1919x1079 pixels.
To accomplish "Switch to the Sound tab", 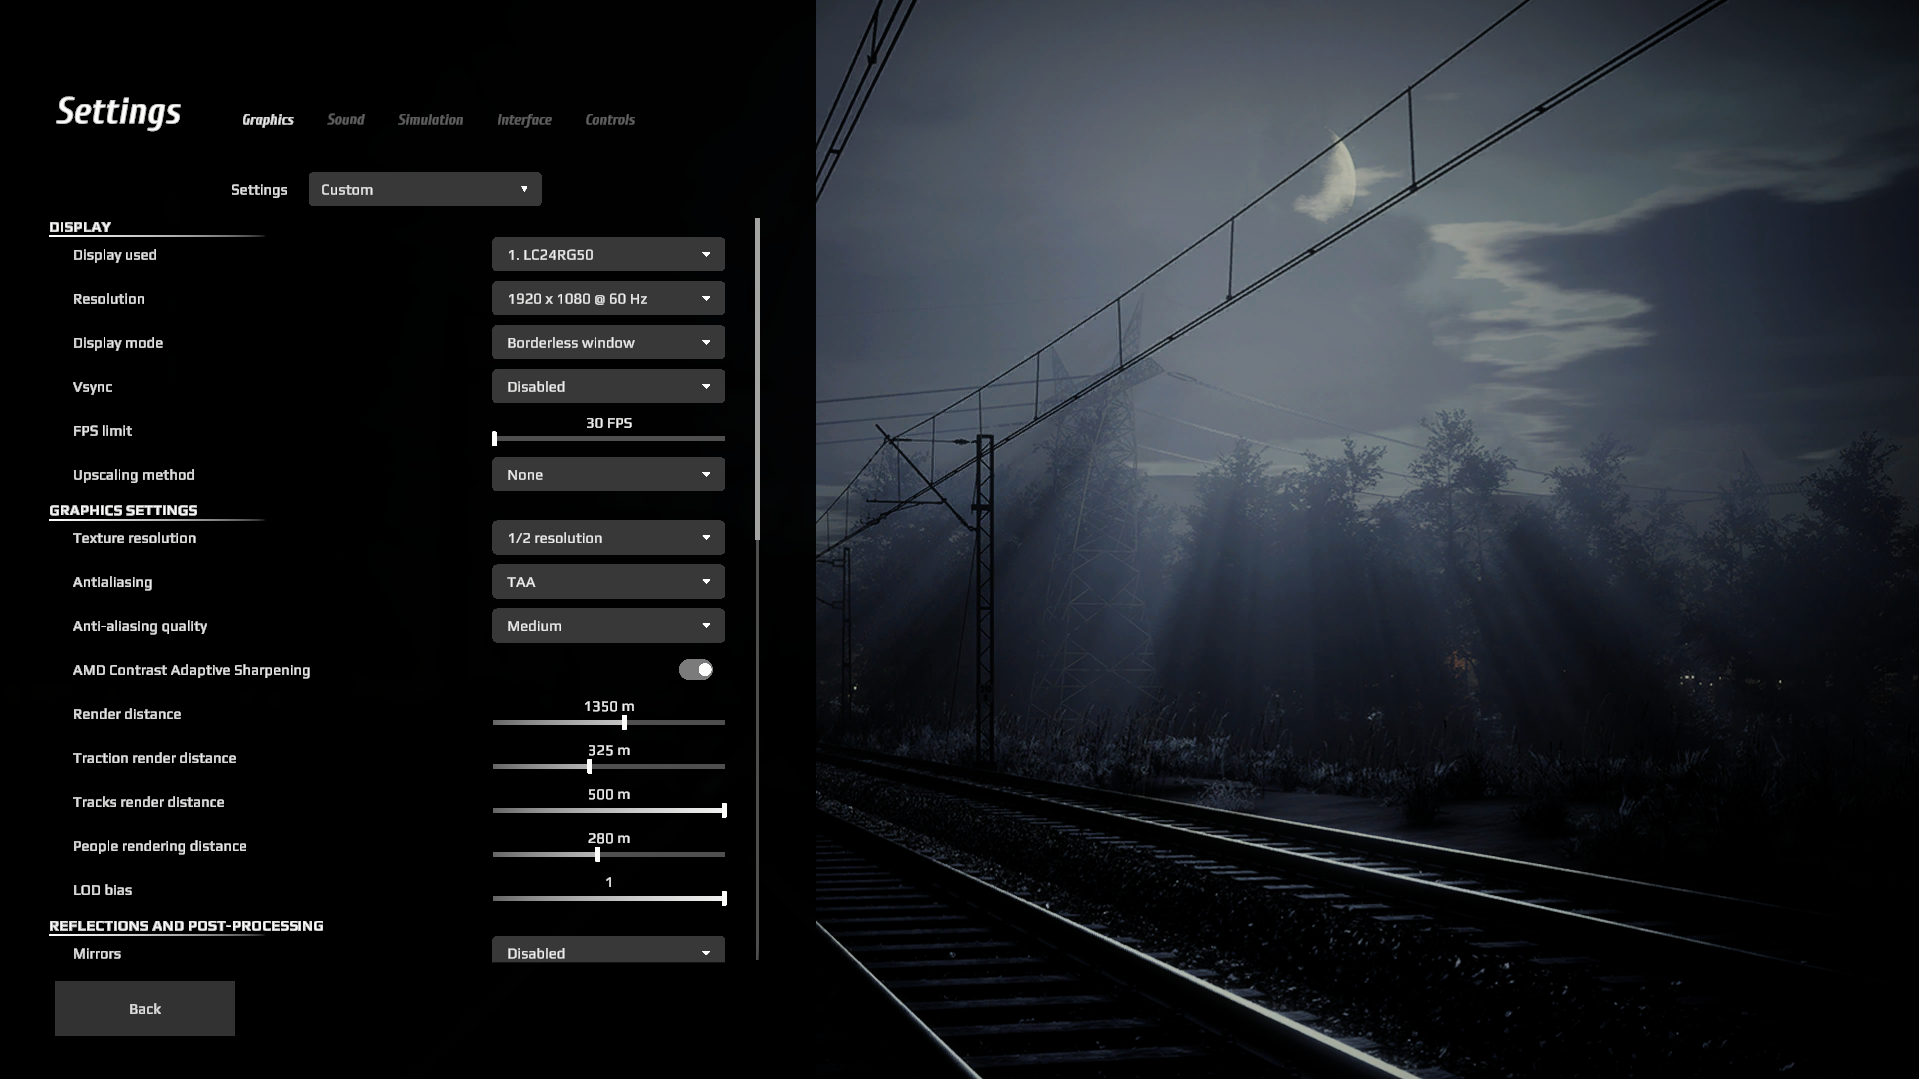I will [346, 120].
